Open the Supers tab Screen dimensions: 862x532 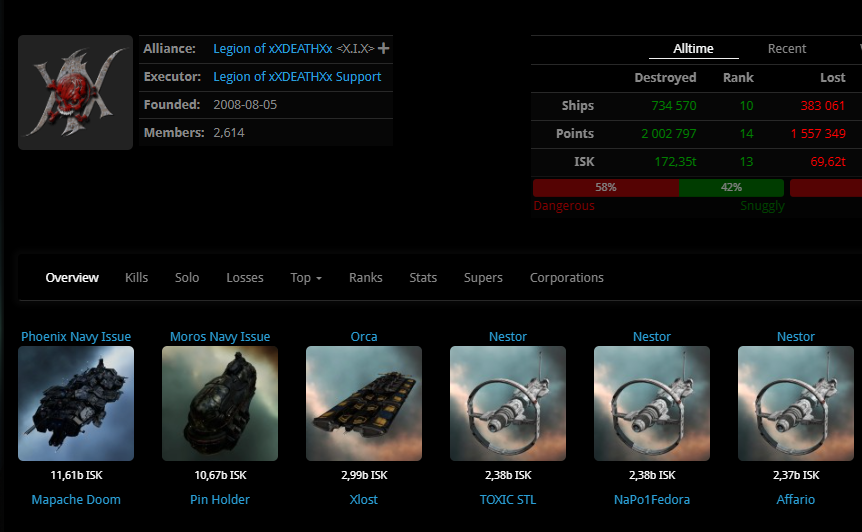pos(483,277)
